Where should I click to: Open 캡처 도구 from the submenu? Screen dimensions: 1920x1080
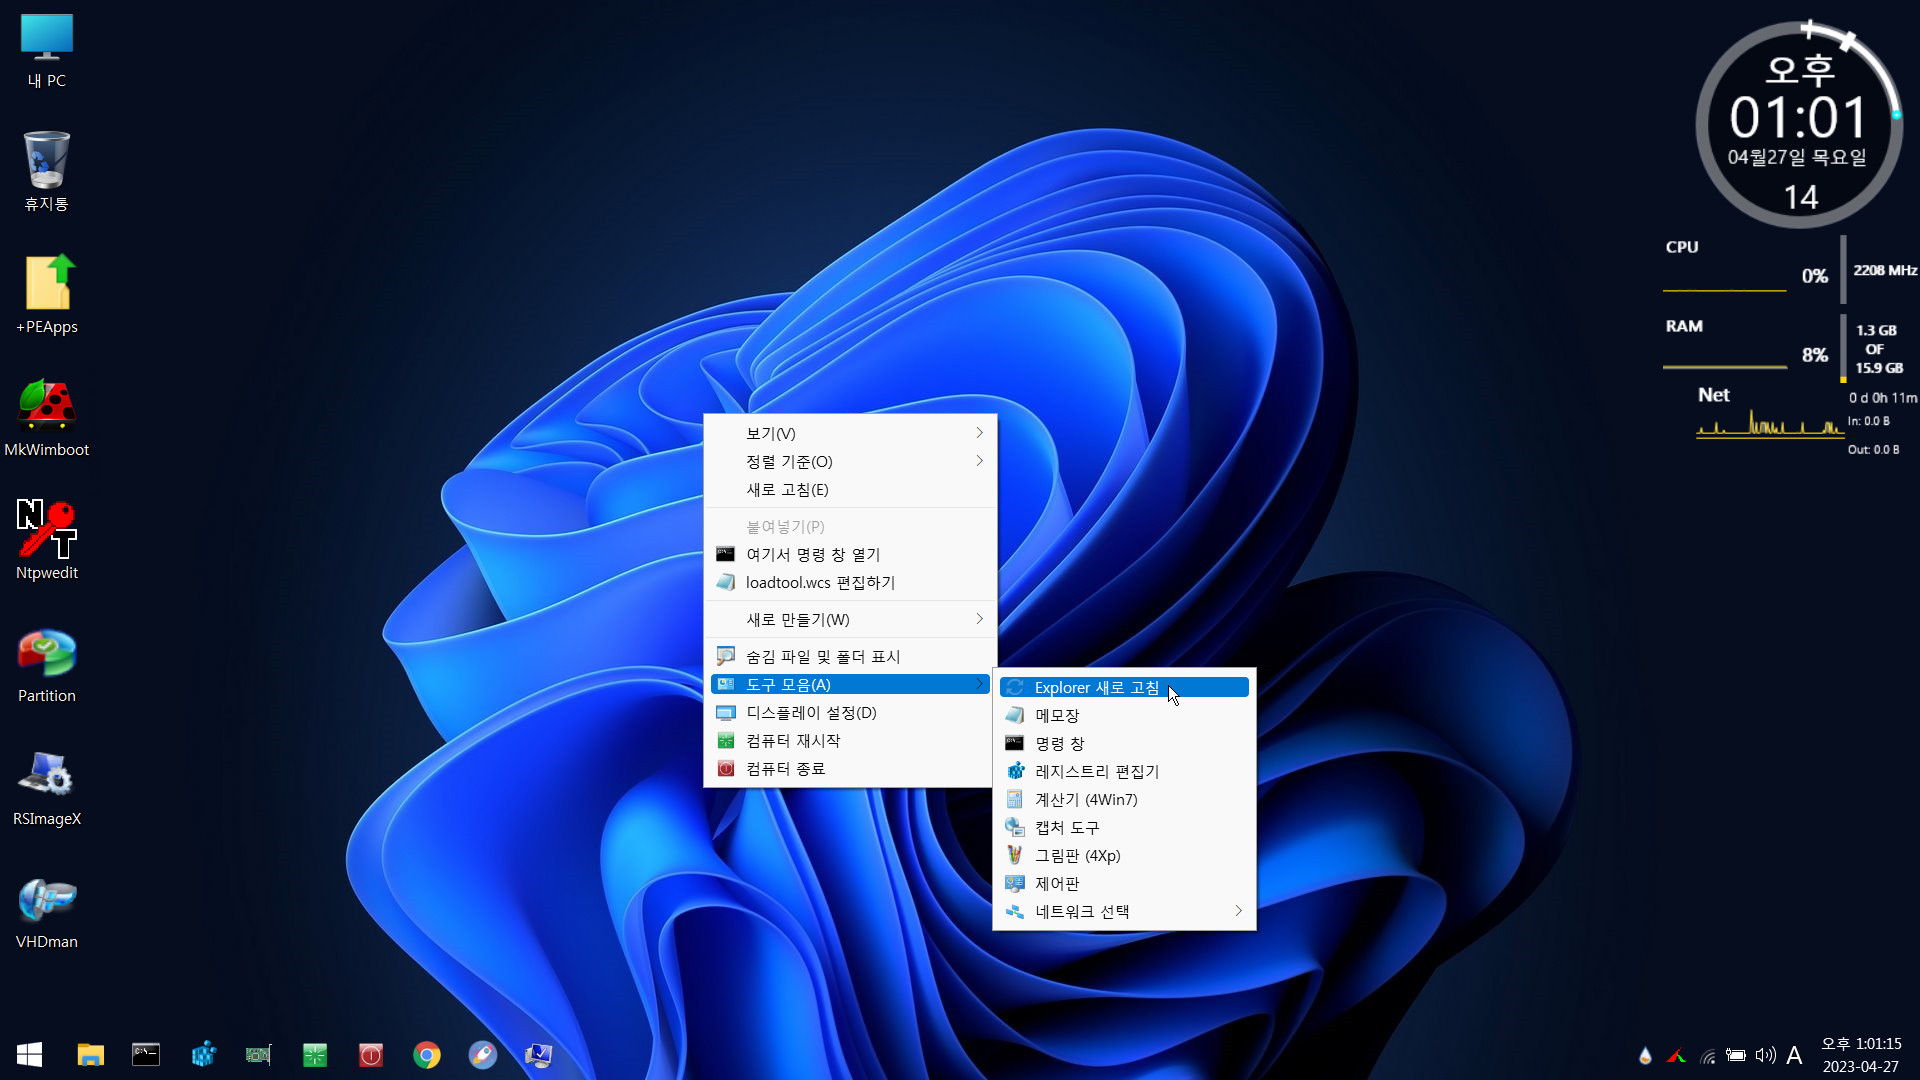[x=1124, y=827]
